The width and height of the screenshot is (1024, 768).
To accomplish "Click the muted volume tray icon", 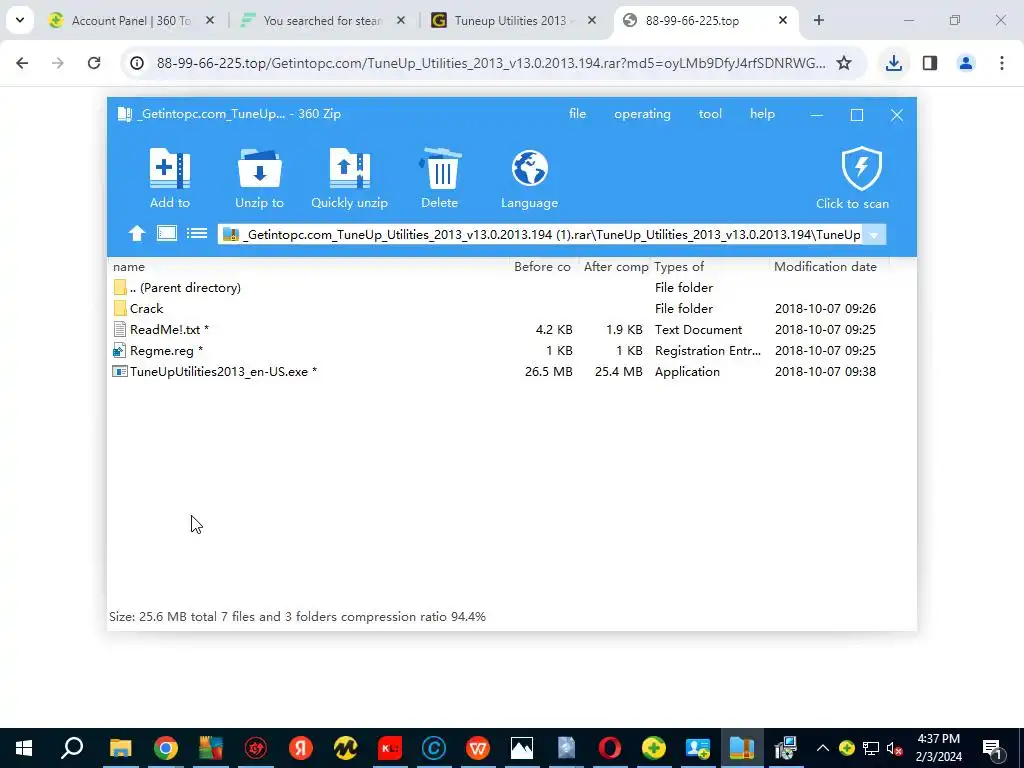I will tap(895, 748).
